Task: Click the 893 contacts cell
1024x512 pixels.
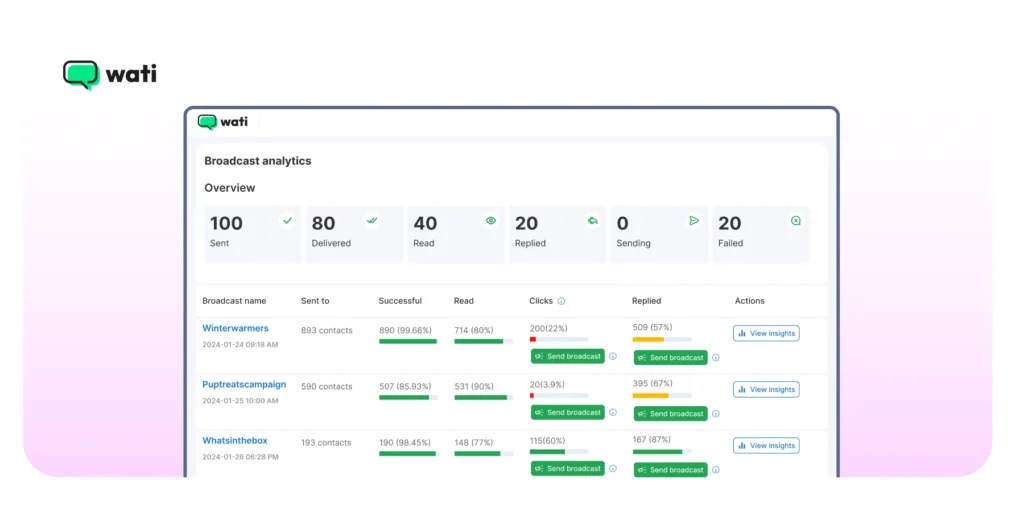Action: click(x=327, y=330)
